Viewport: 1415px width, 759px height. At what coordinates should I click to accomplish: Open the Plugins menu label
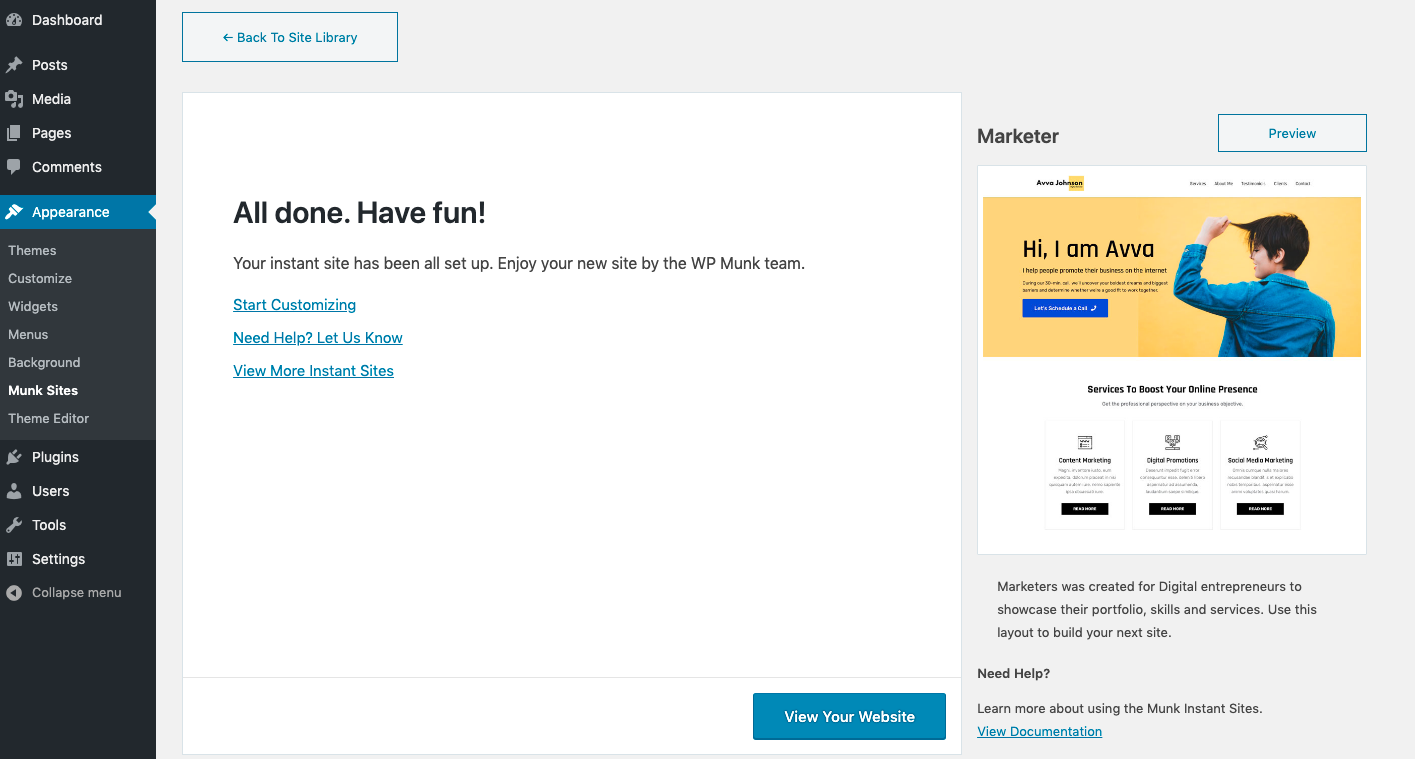(55, 457)
